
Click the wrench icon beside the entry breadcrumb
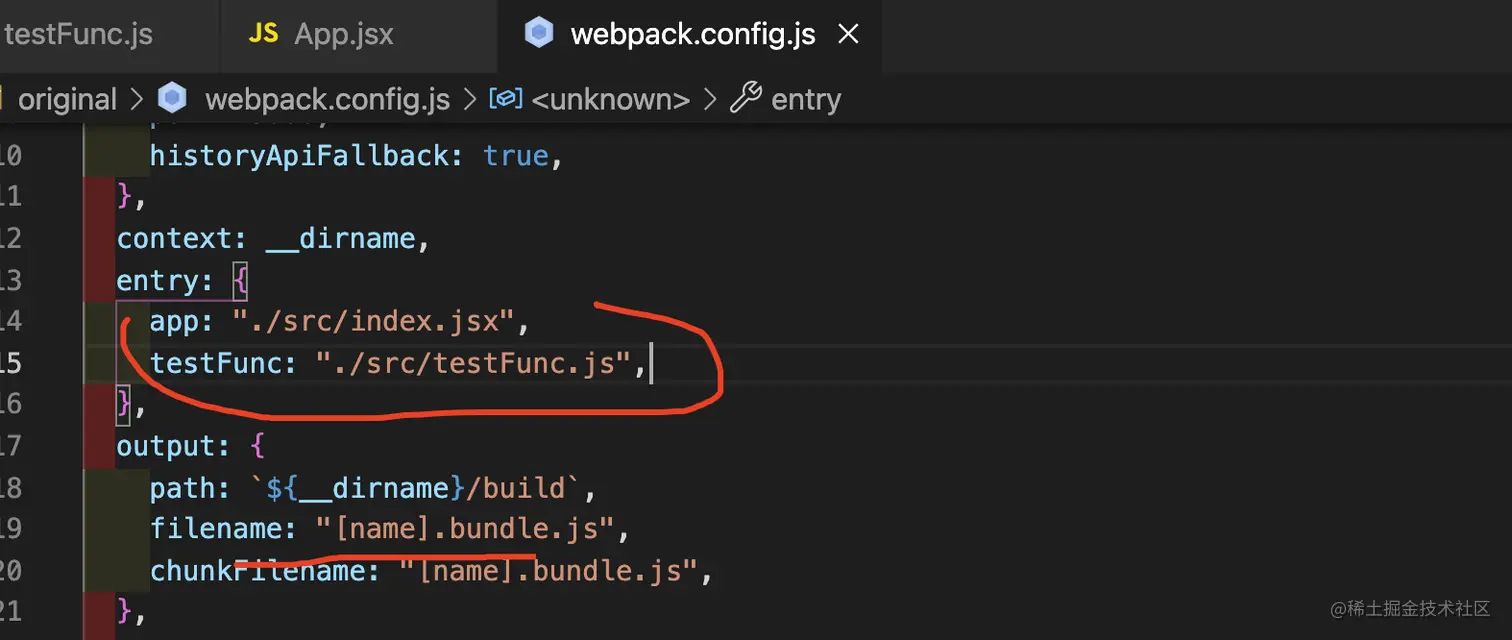click(x=745, y=99)
